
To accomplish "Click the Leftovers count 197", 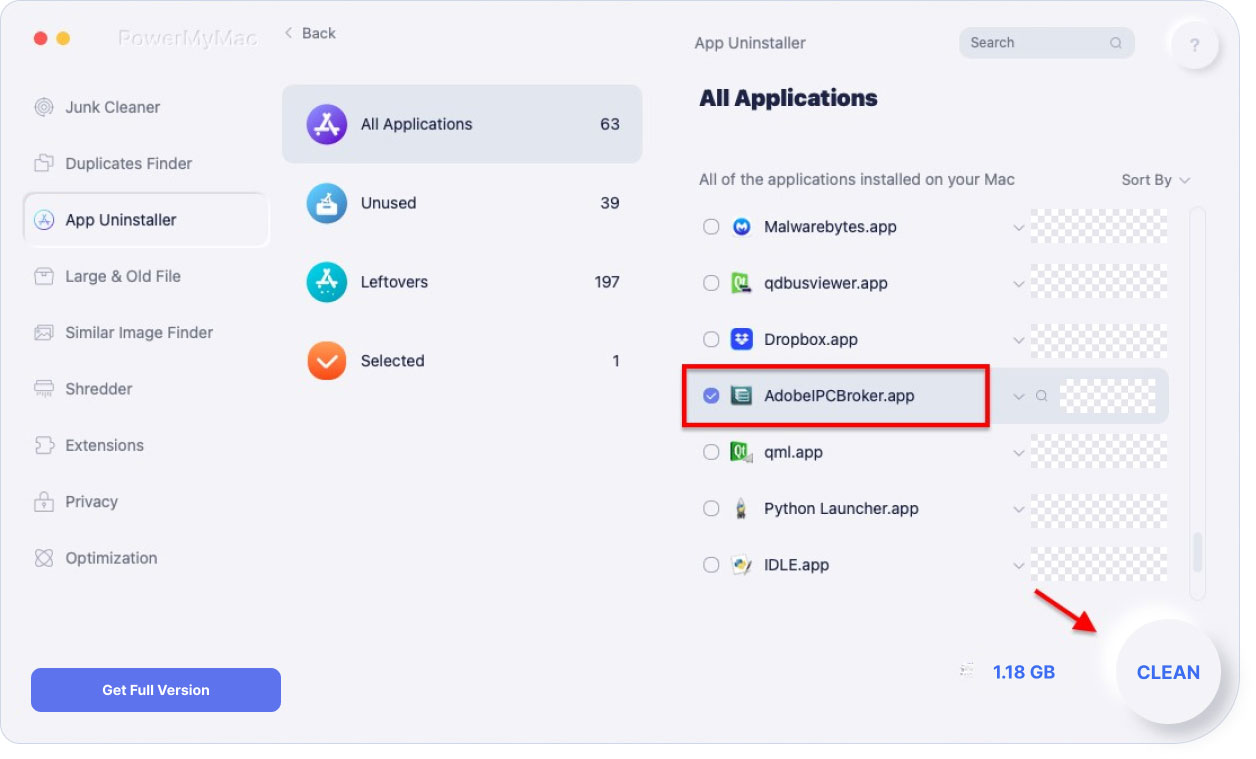I will click(x=607, y=282).
